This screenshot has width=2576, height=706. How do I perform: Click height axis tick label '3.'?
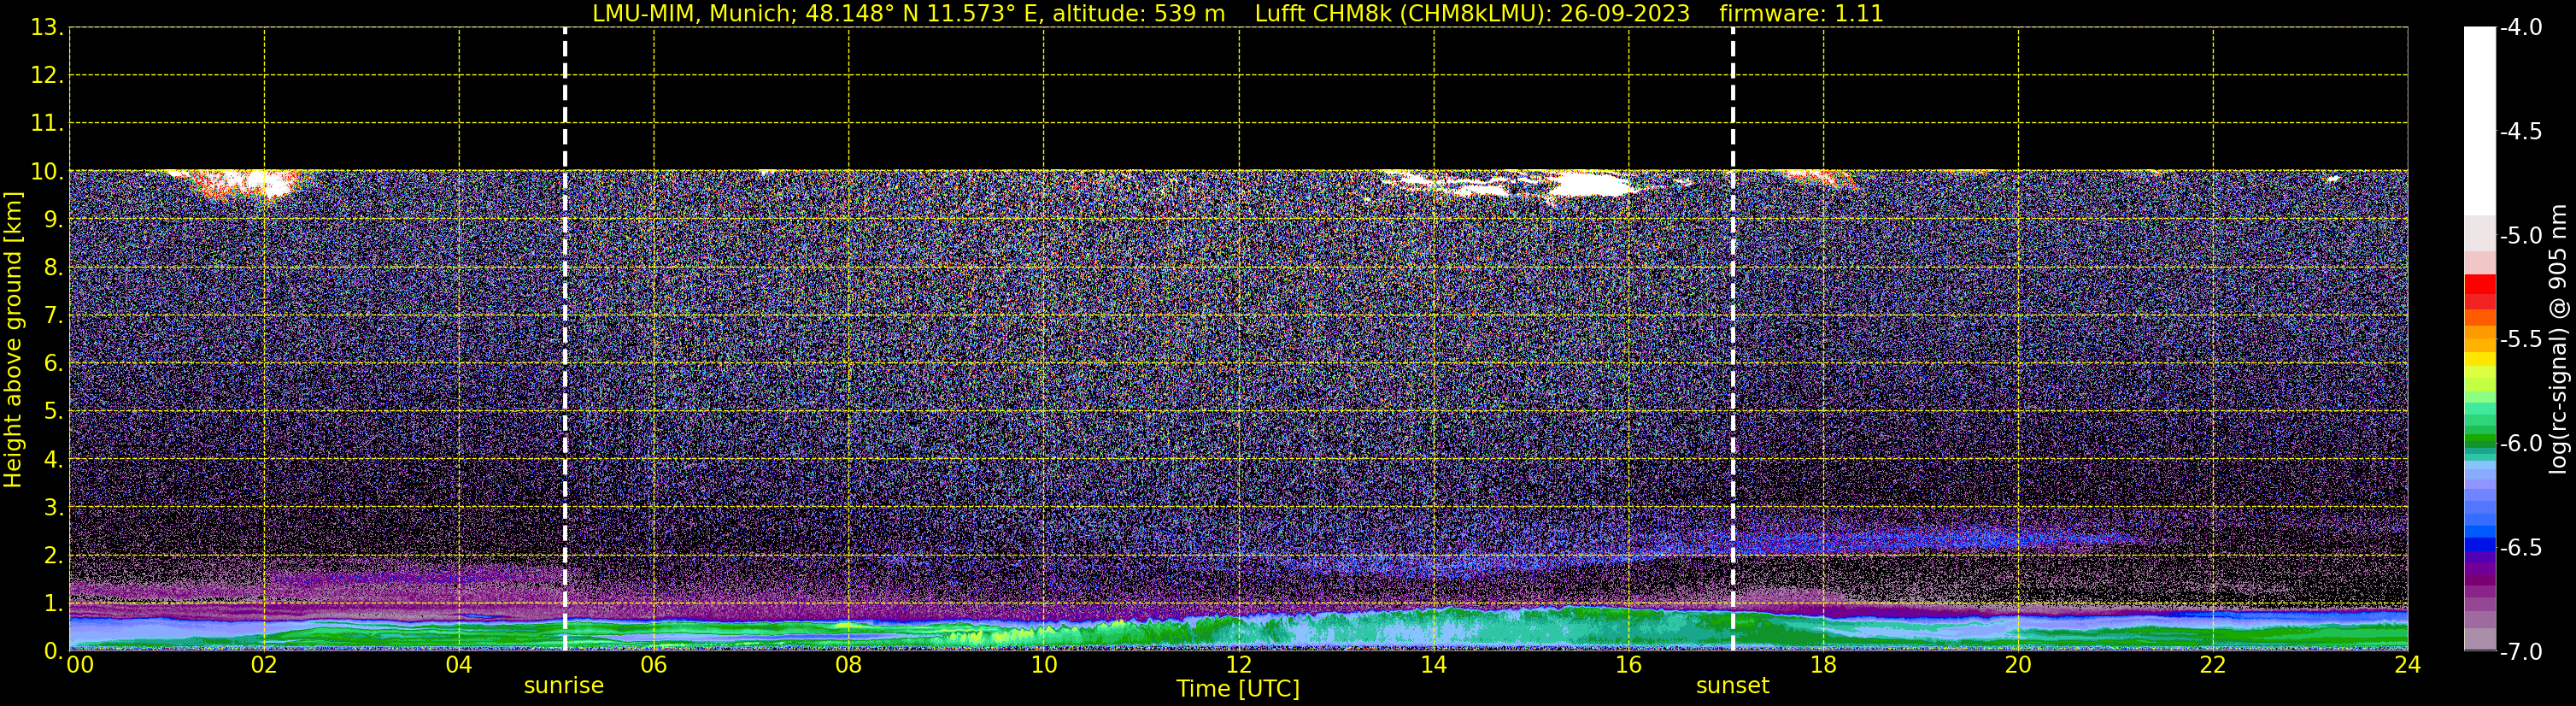(x=54, y=508)
